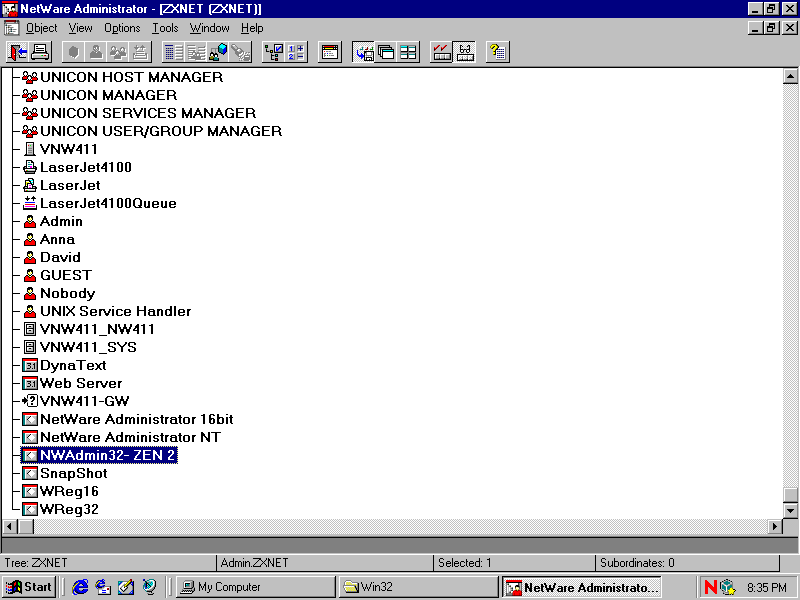This screenshot has width=800, height=600.
Task: Click the grayed create-user toolbar icon
Action: 96,52
